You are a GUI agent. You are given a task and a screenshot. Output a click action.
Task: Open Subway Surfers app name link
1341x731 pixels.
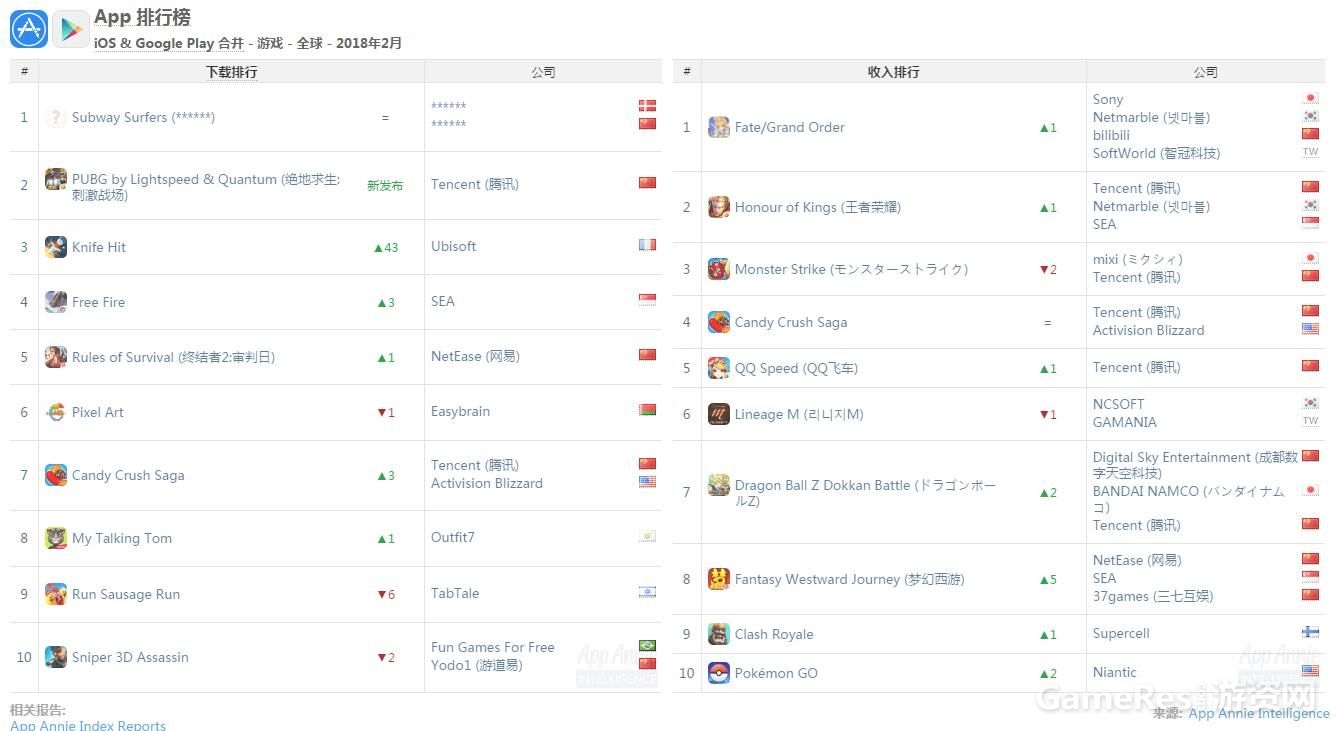(143, 117)
